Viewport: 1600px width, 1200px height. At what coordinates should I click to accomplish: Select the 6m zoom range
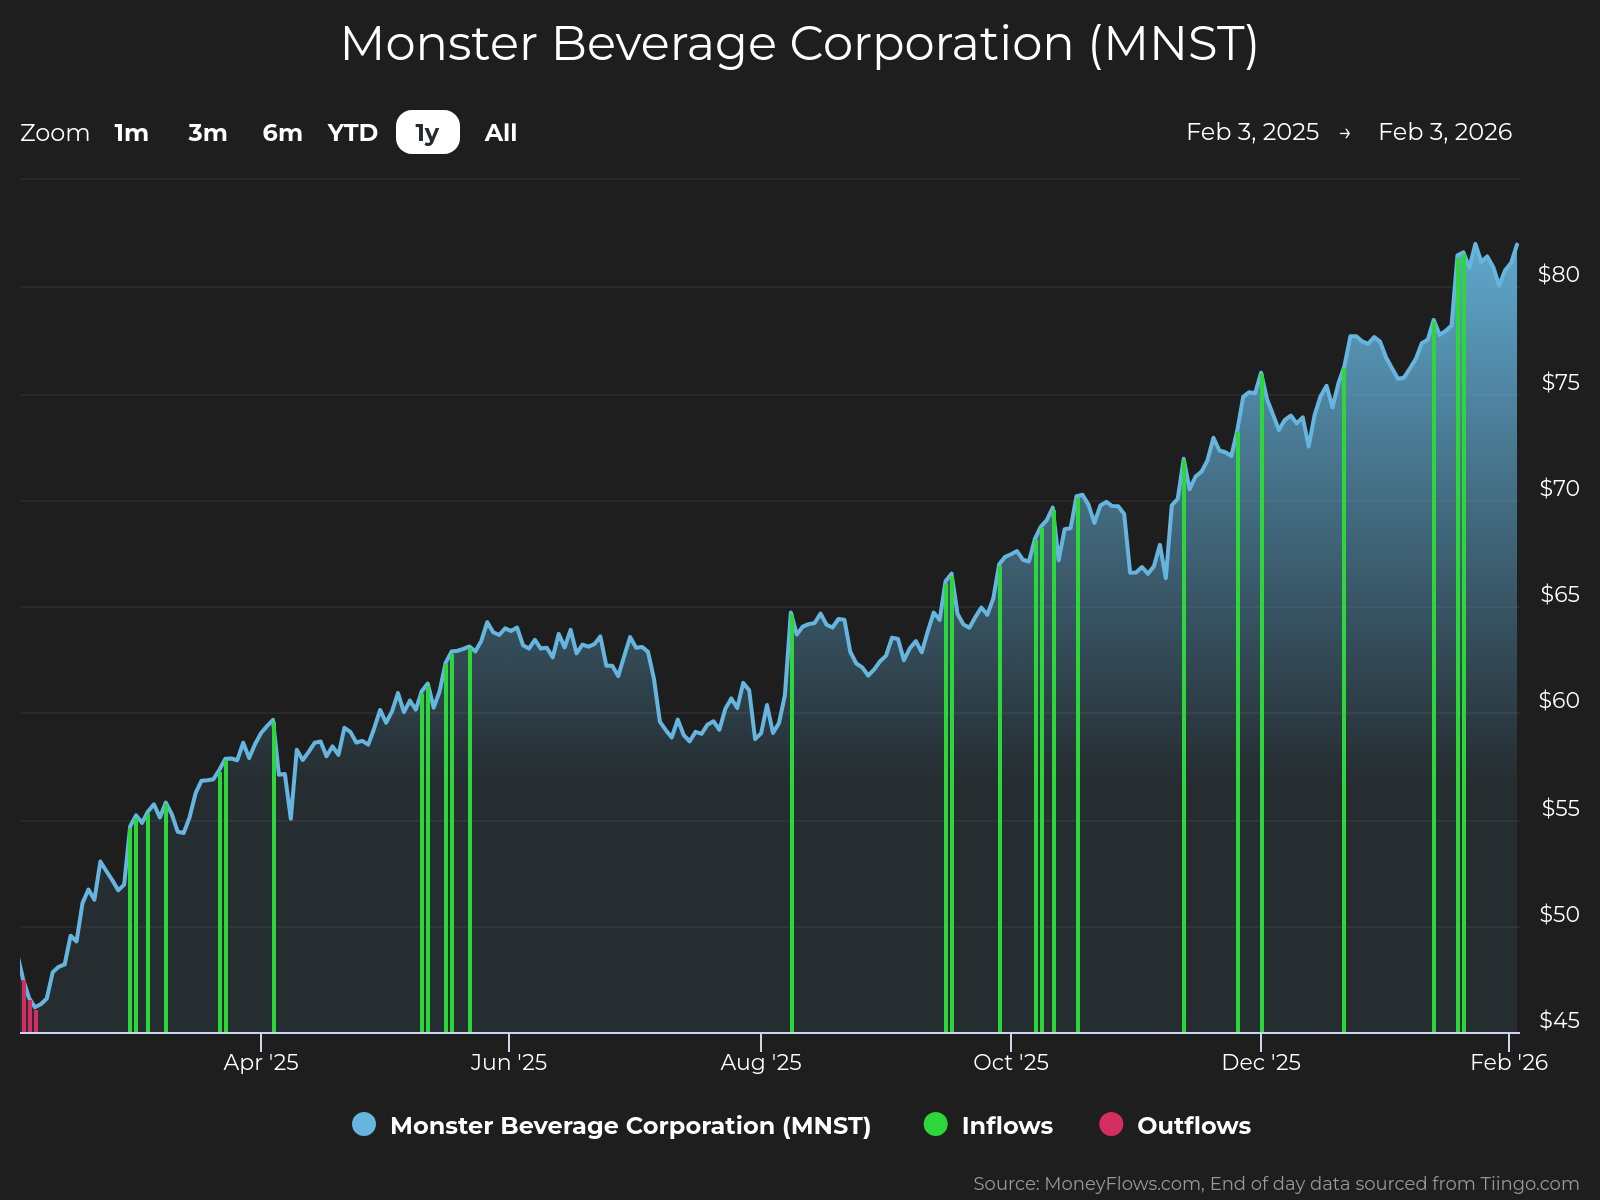click(x=282, y=133)
